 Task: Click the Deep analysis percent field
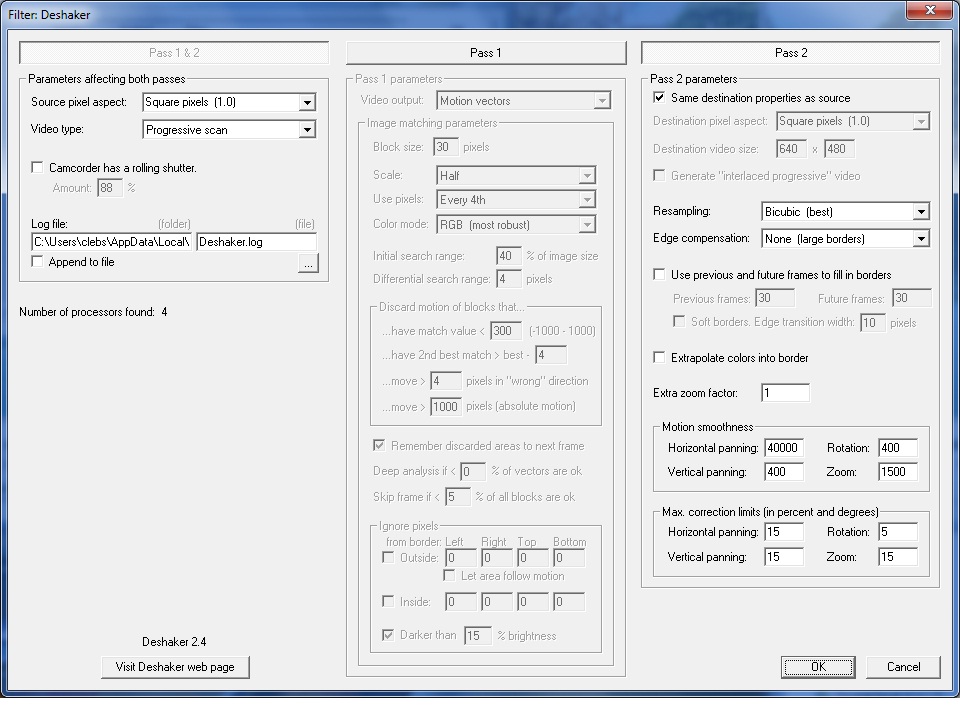pos(473,471)
